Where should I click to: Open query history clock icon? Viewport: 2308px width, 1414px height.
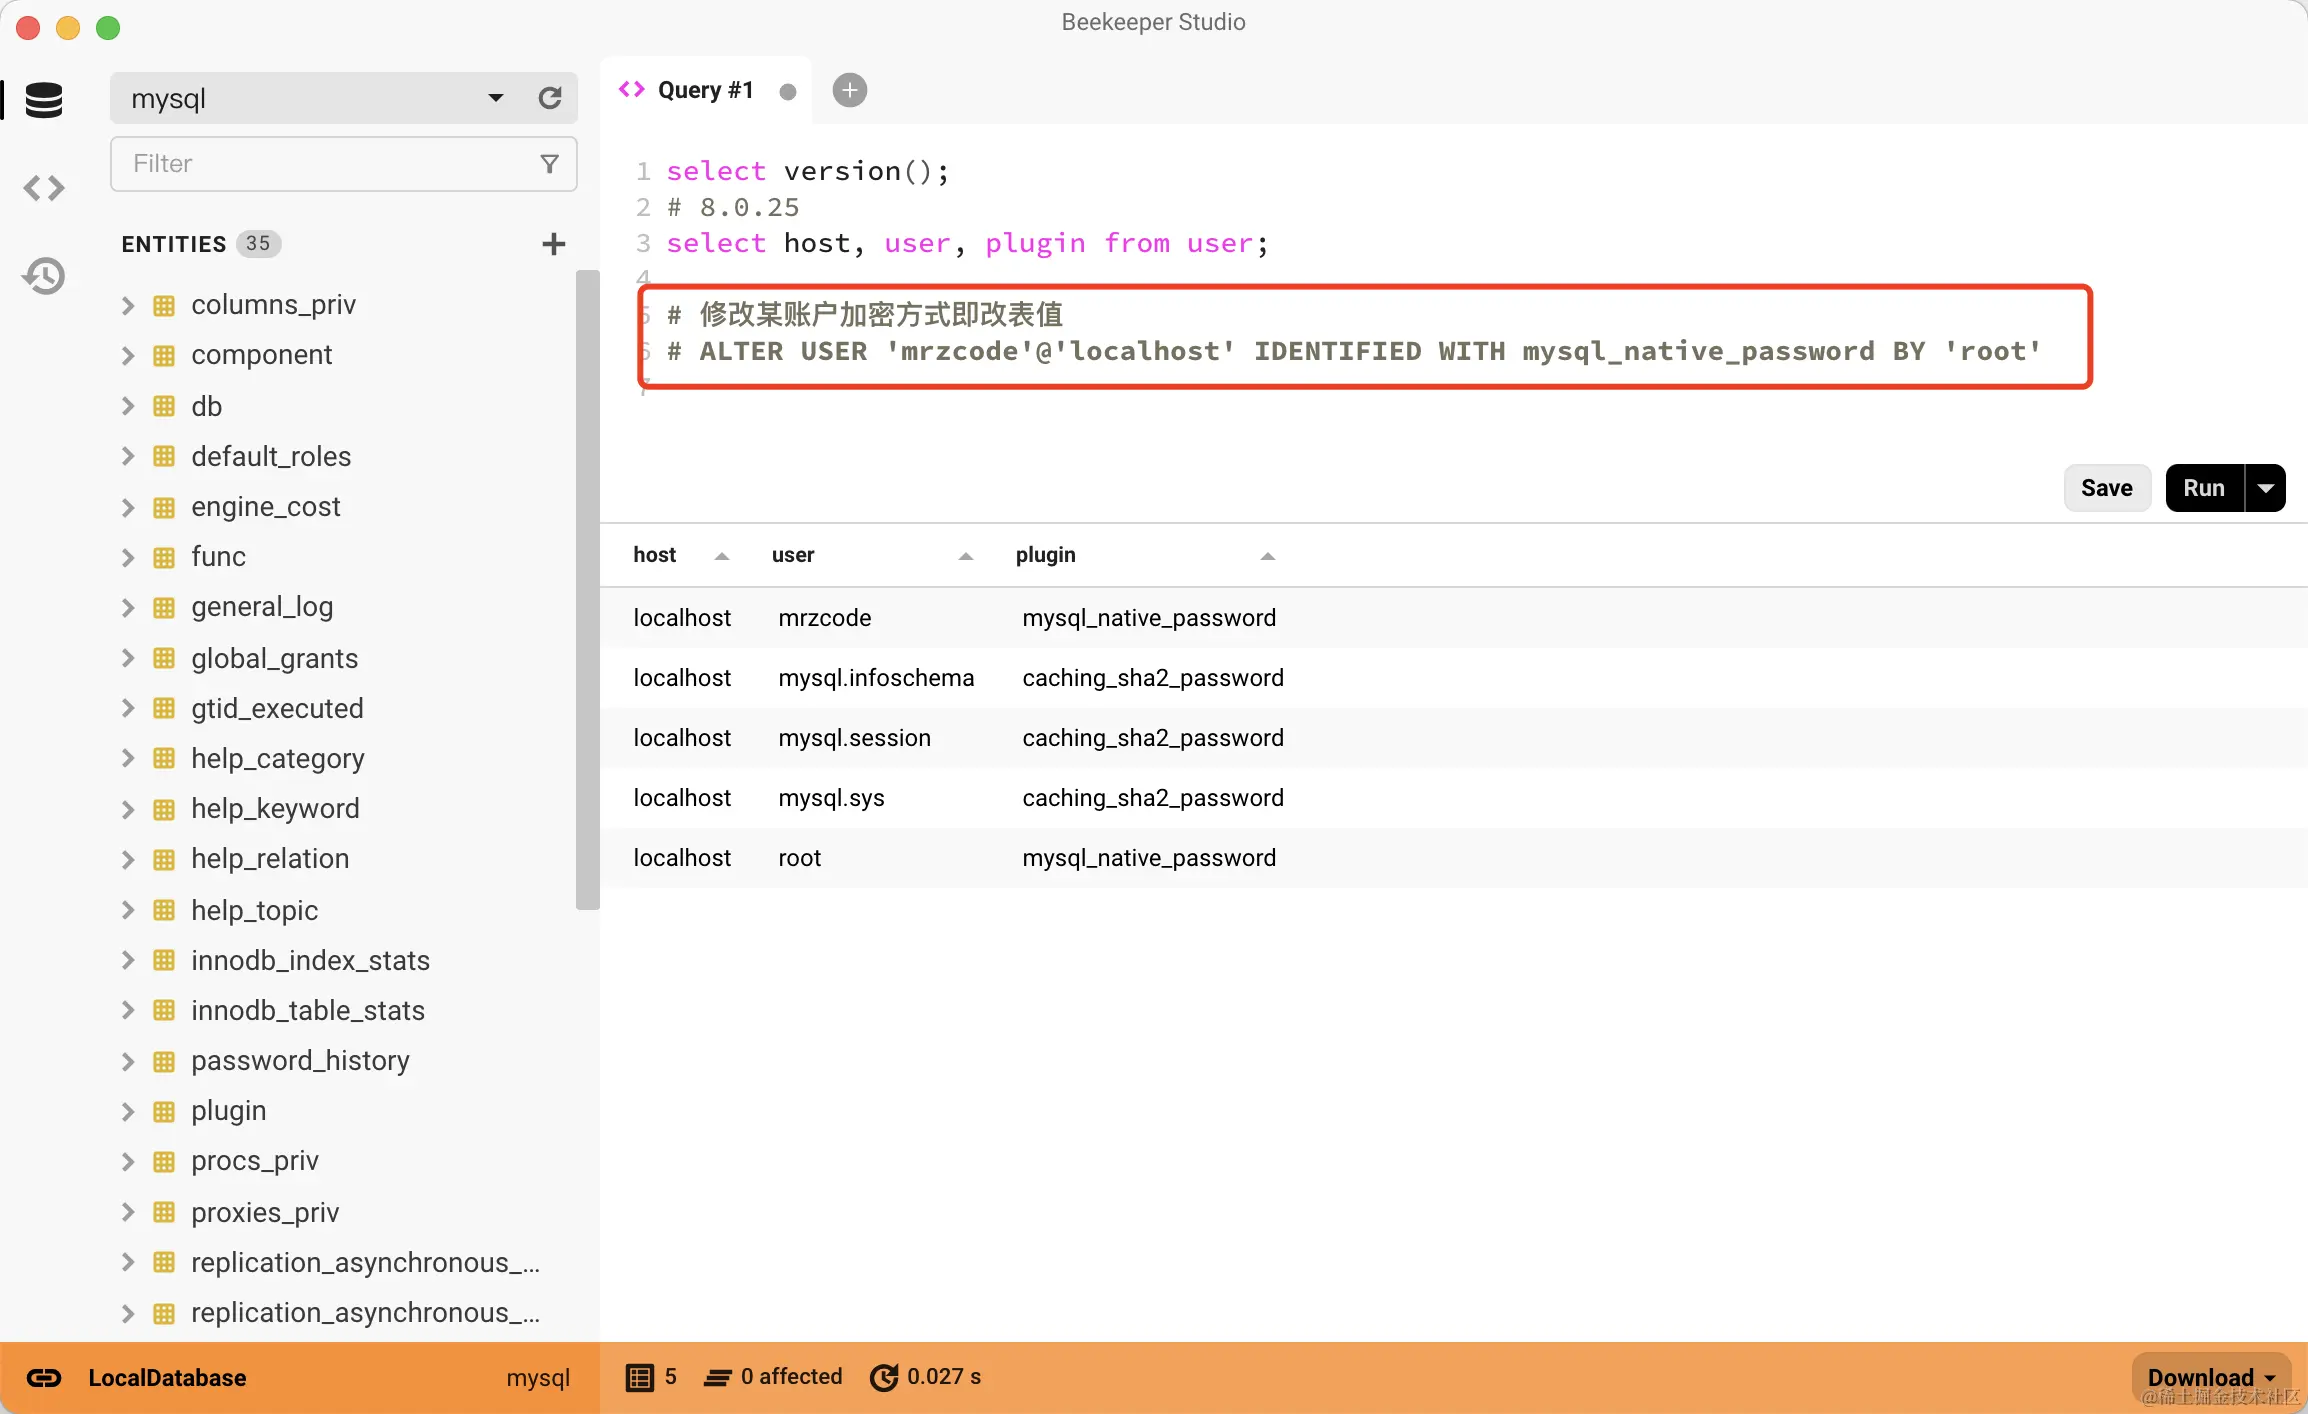(x=44, y=275)
